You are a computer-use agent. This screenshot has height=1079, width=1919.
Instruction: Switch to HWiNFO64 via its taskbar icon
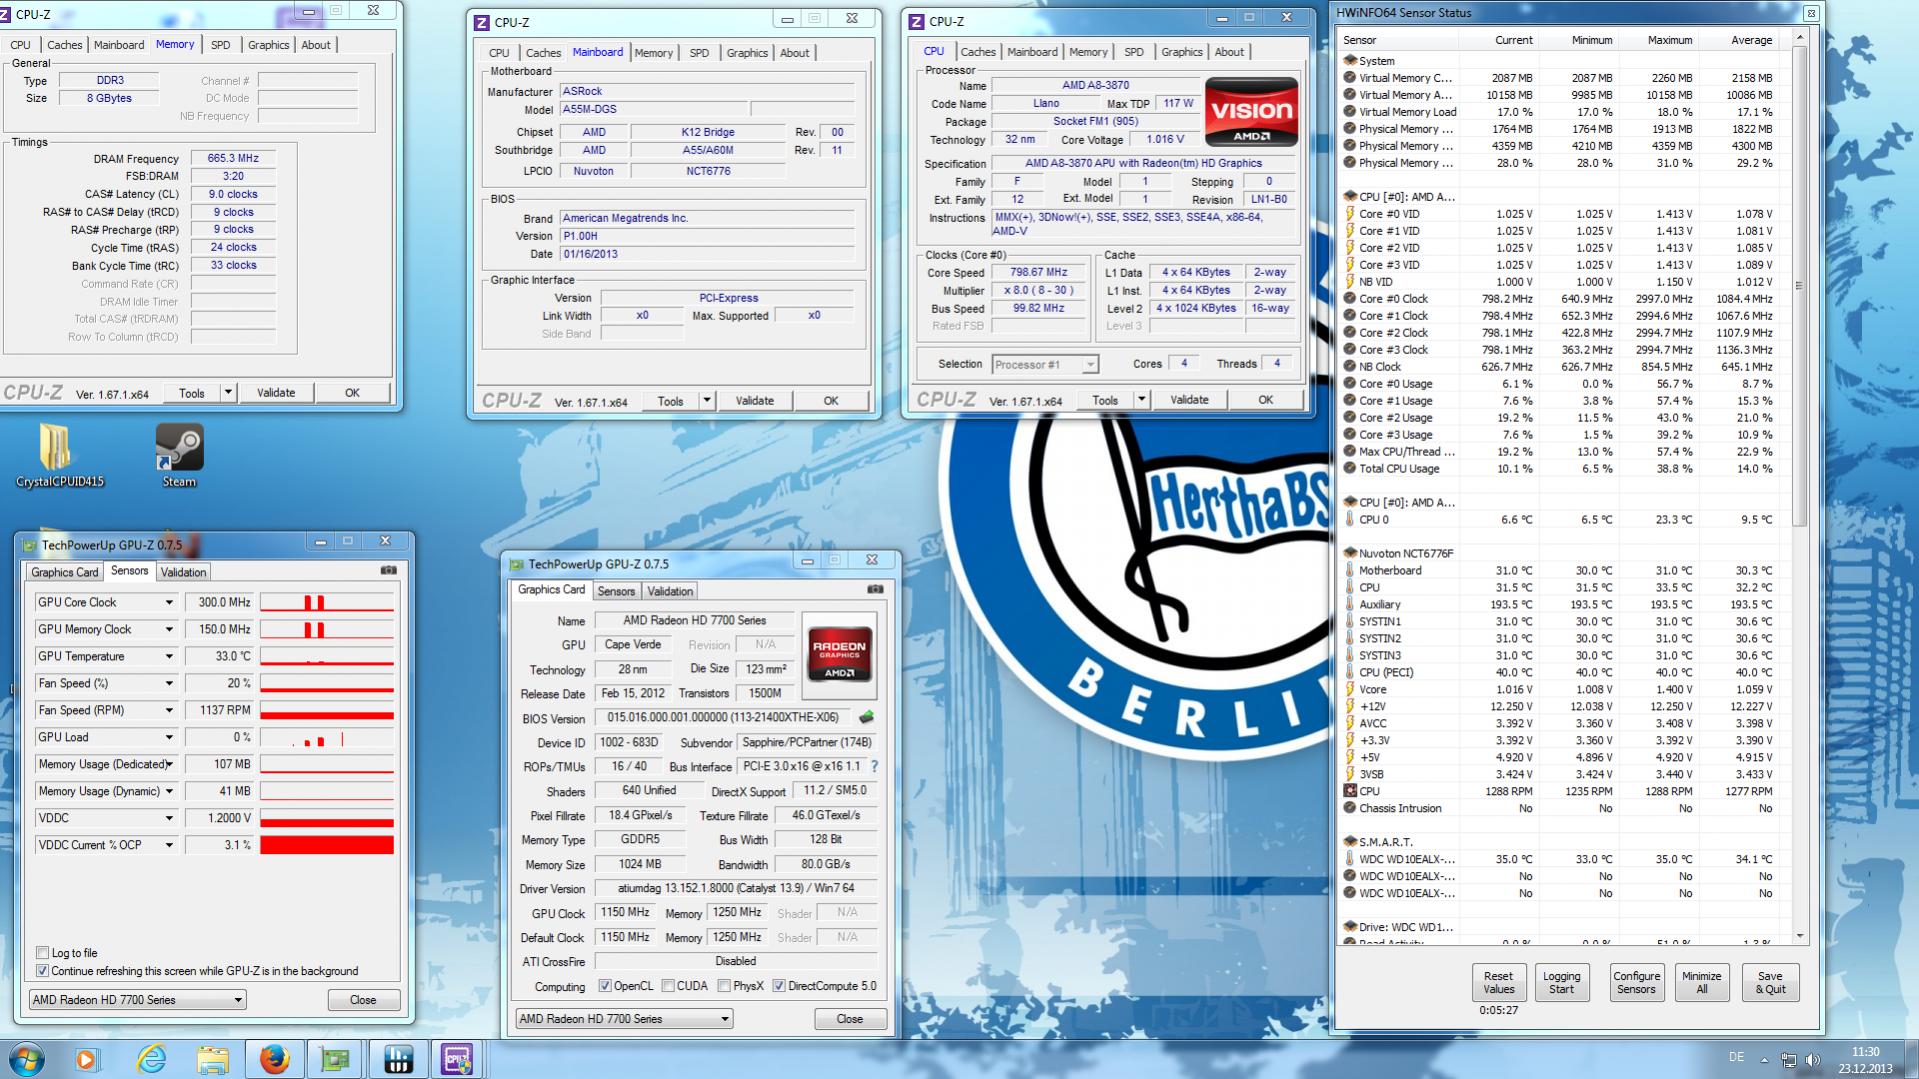(x=398, y=1059)
